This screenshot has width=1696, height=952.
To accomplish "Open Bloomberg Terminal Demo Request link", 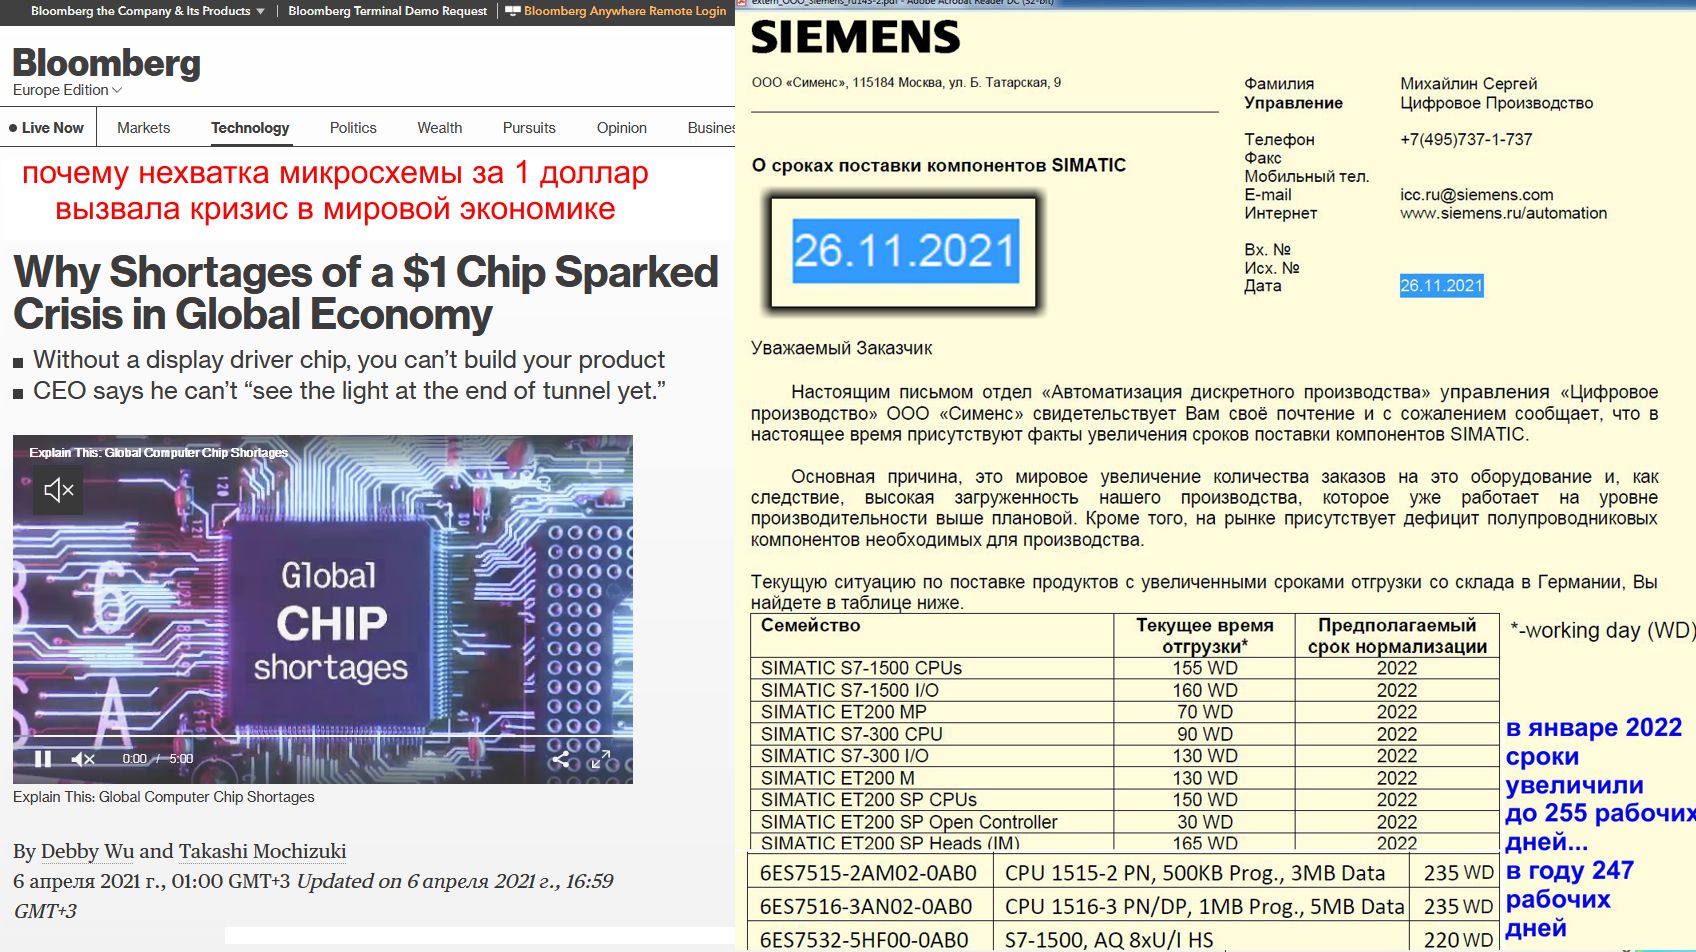I will coord(388,11).
